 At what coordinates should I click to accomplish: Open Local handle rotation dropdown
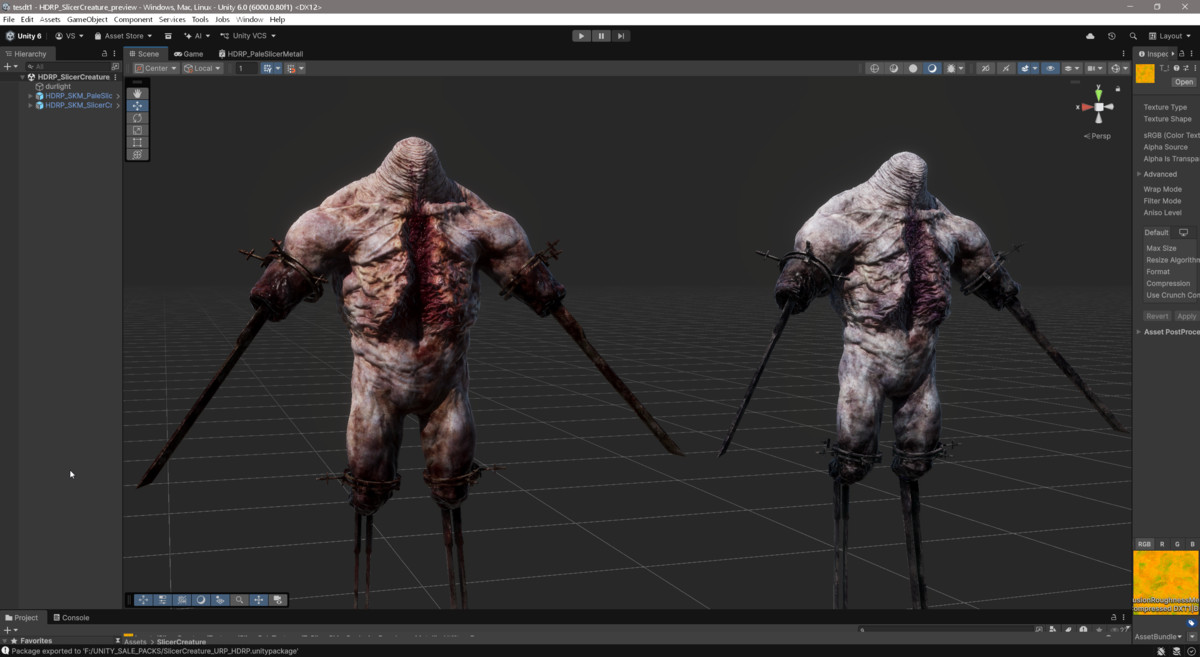click(203, 68)
